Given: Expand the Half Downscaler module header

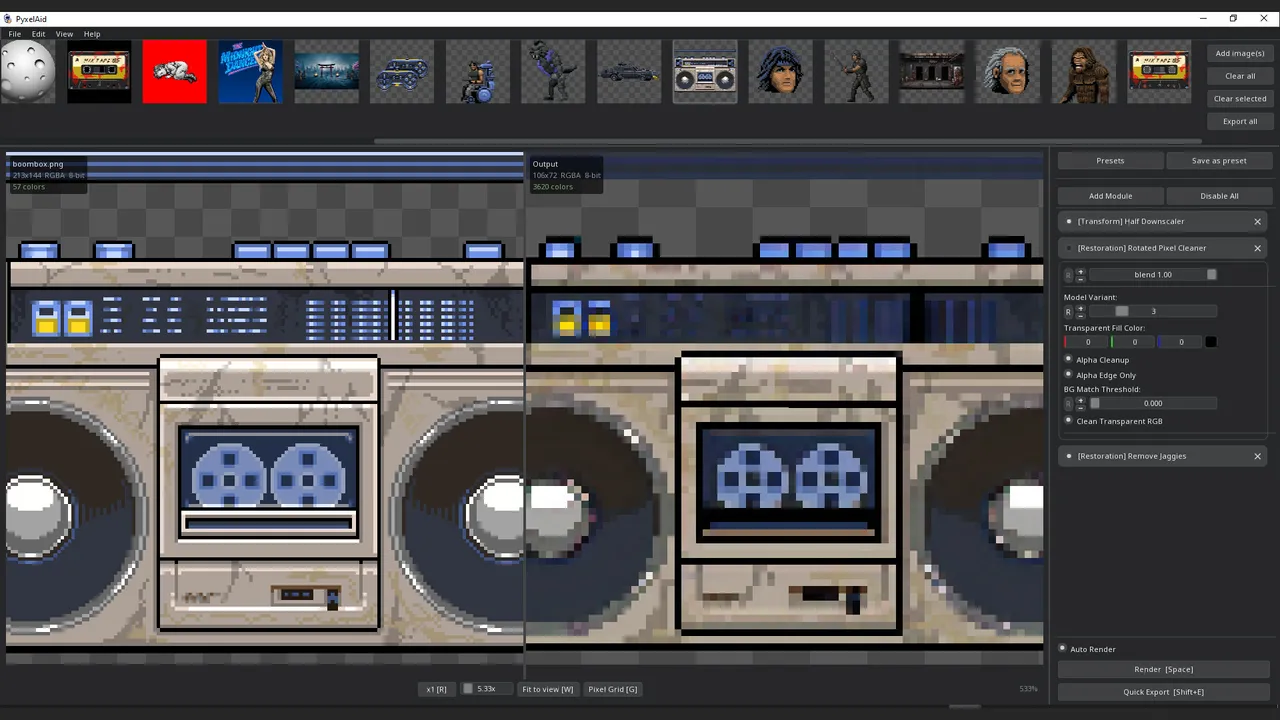Looking at the screenshot, I should (x=1162, y=222).
